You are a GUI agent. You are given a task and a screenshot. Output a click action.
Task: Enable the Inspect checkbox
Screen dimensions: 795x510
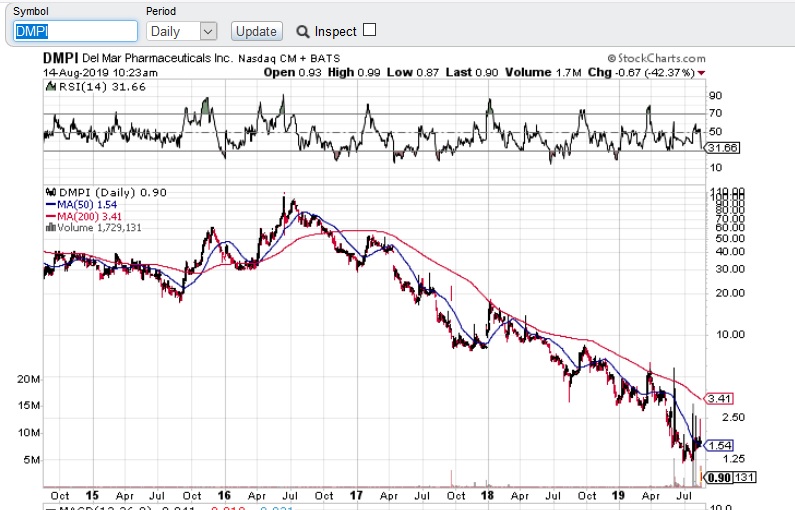(370, 30)
